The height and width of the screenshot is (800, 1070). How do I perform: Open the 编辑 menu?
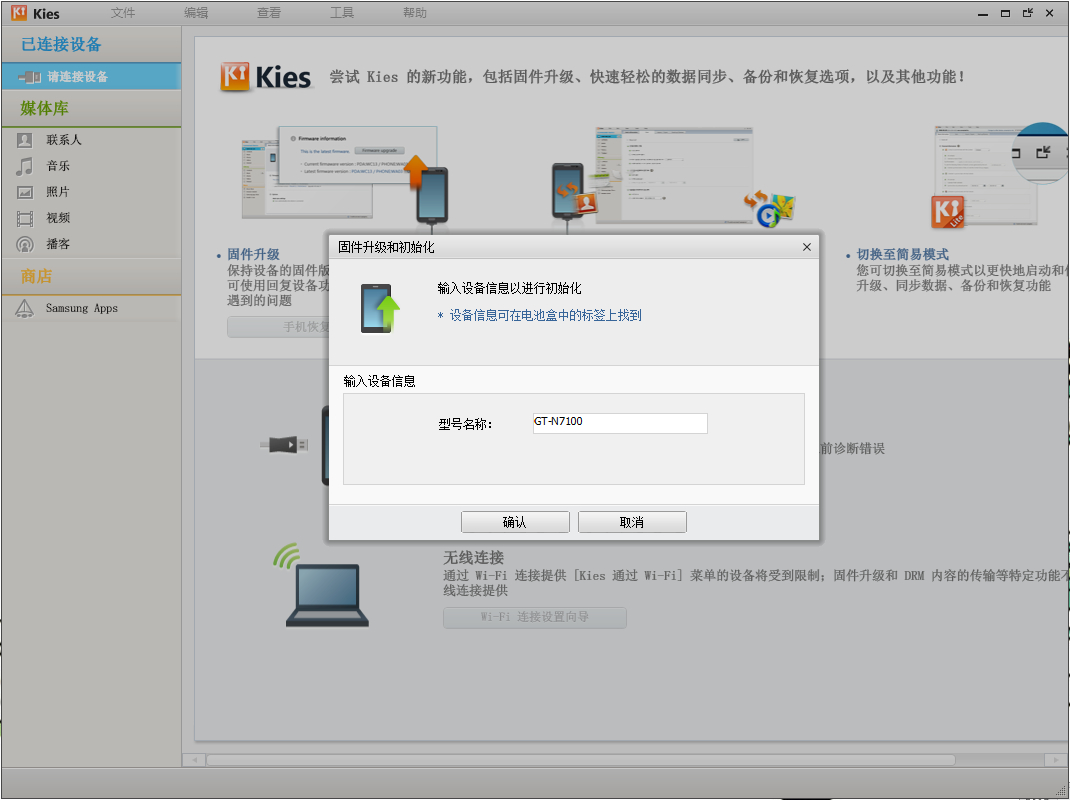196,13
